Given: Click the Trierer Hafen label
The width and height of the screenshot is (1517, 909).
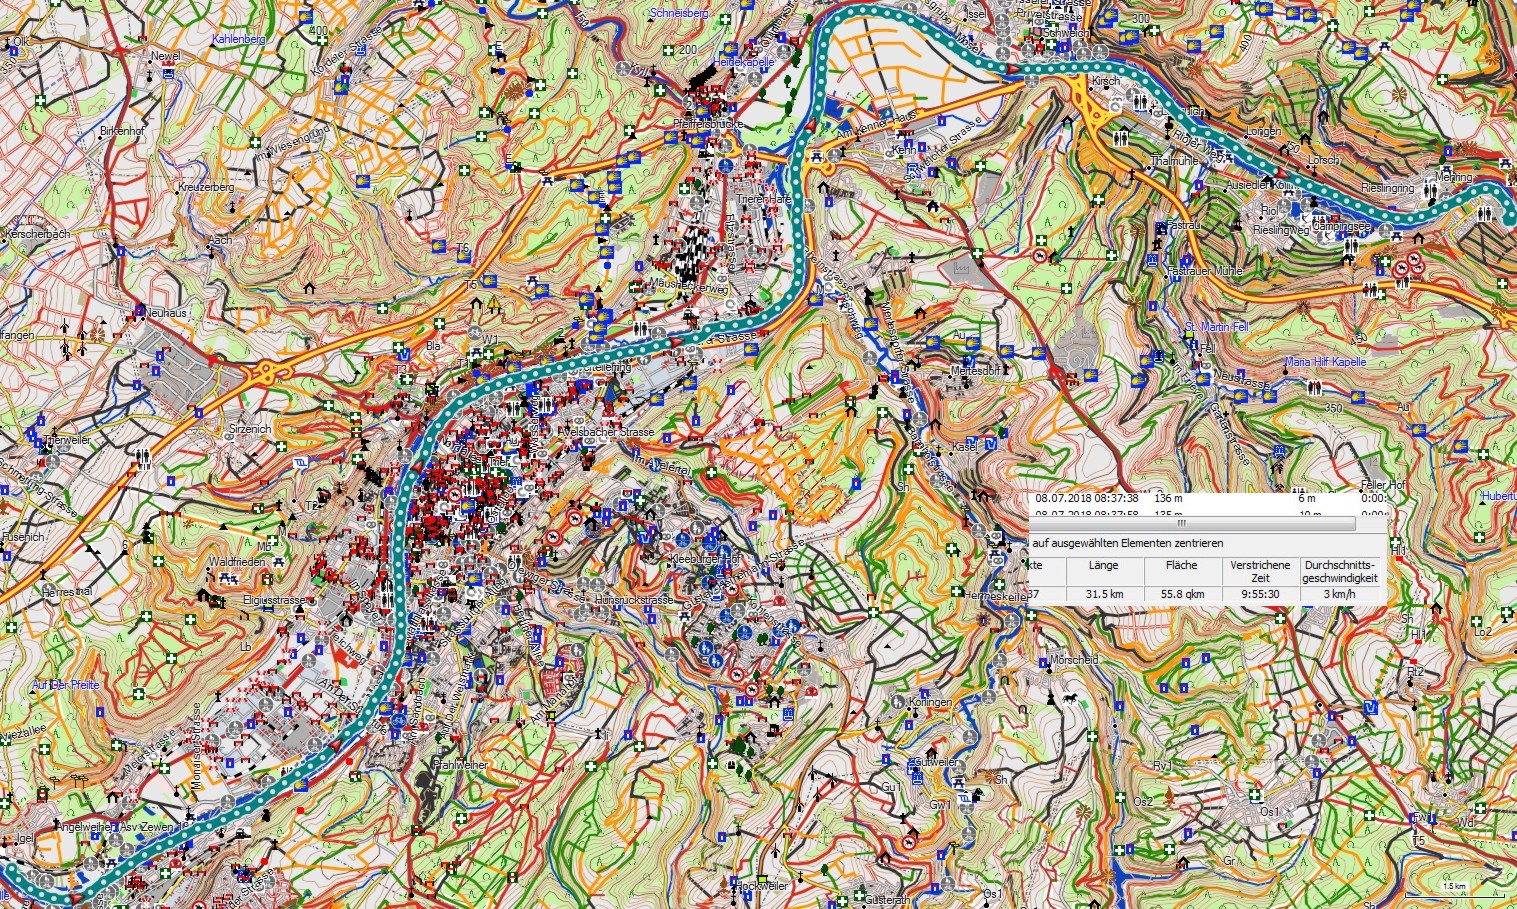Looking at the screenshot, I should click(x=764, y=200).
